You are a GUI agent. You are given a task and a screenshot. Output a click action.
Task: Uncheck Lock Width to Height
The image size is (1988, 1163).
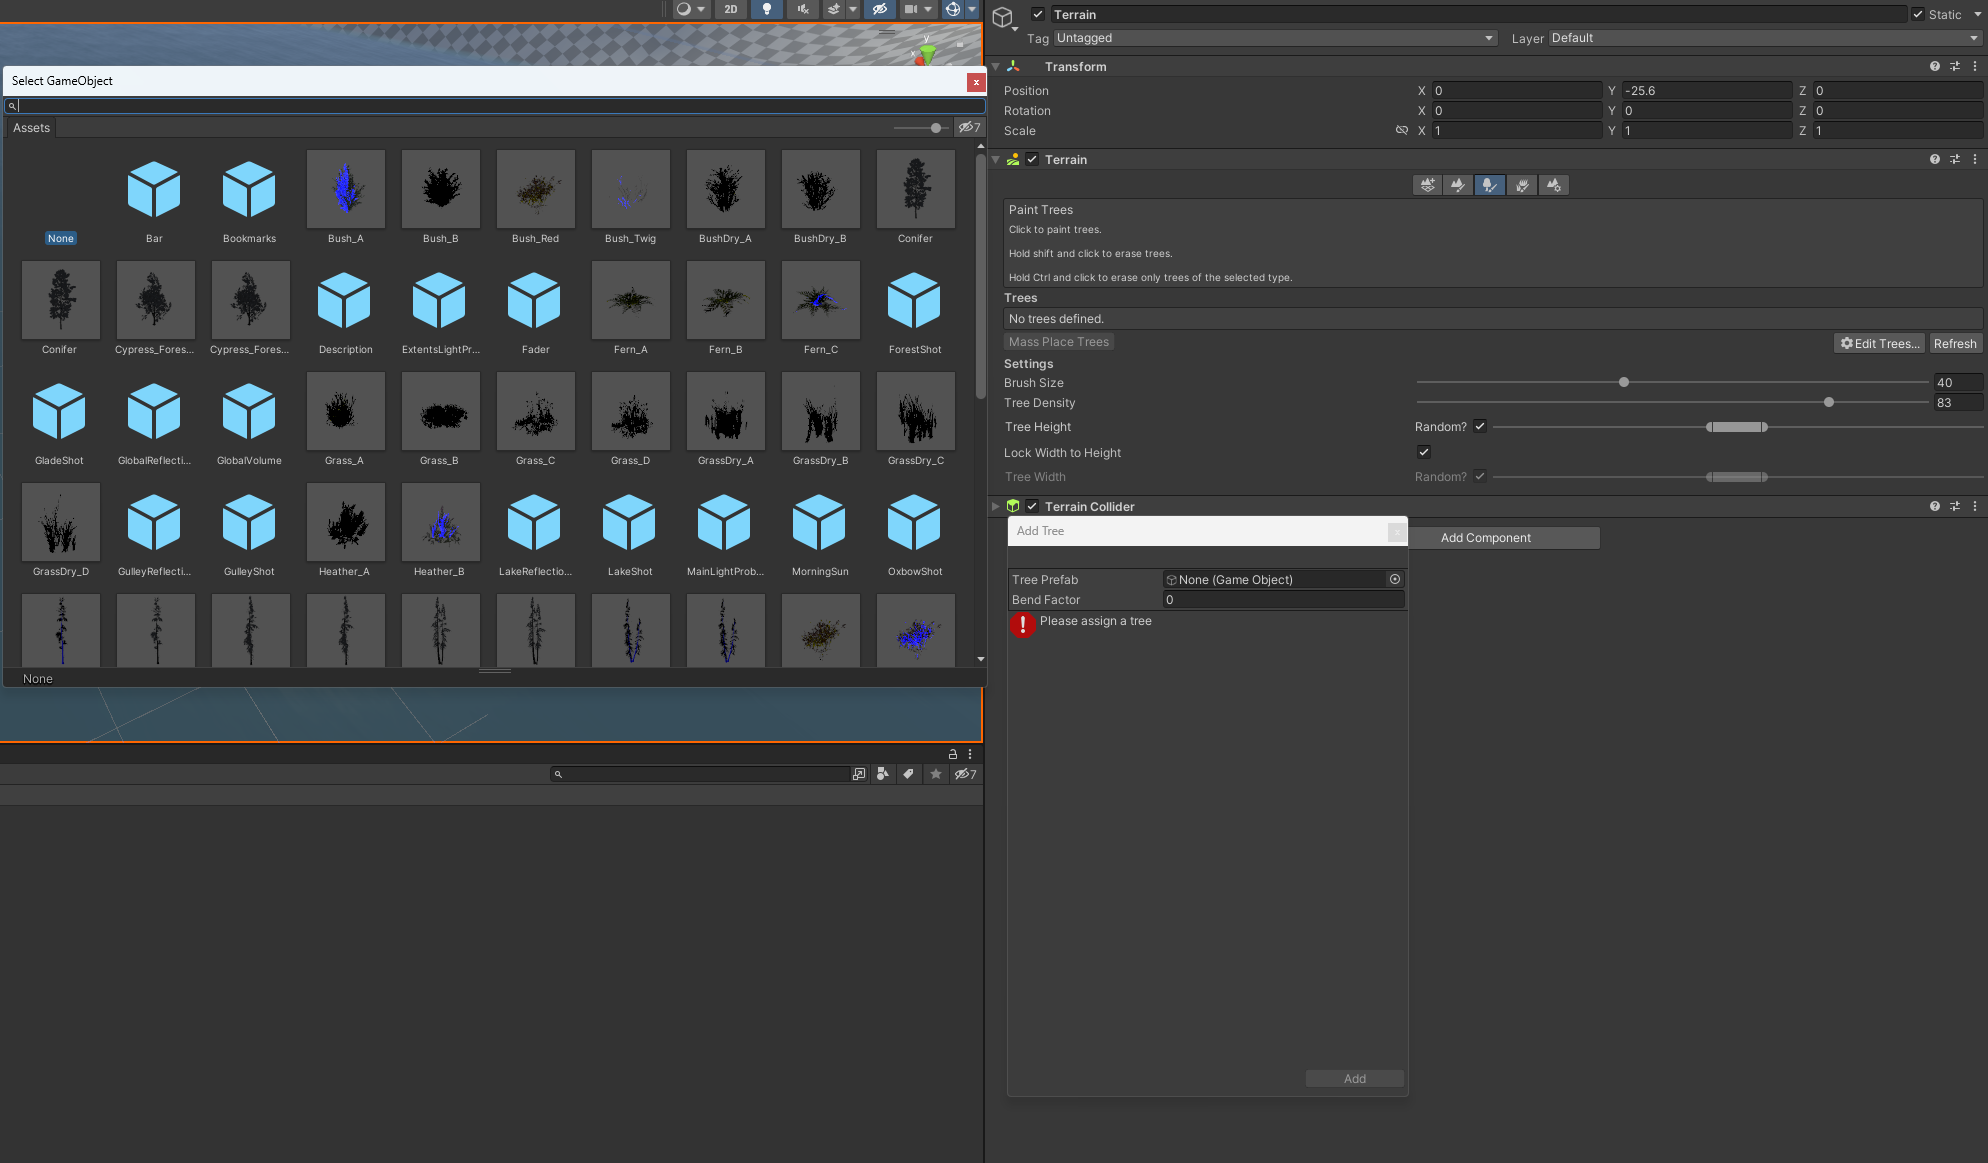pyautogui.click(x=1424, y=452)
